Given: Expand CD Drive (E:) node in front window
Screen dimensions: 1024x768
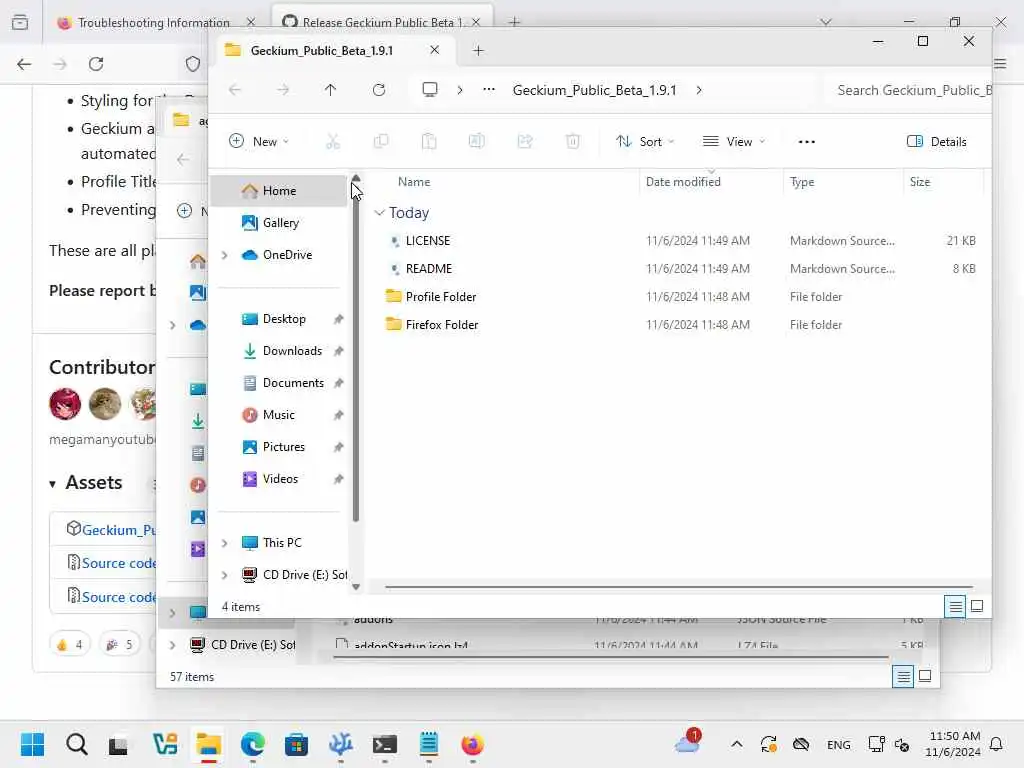Looking at the screenshot, I should pyautogui.click(x=225, y=575).
